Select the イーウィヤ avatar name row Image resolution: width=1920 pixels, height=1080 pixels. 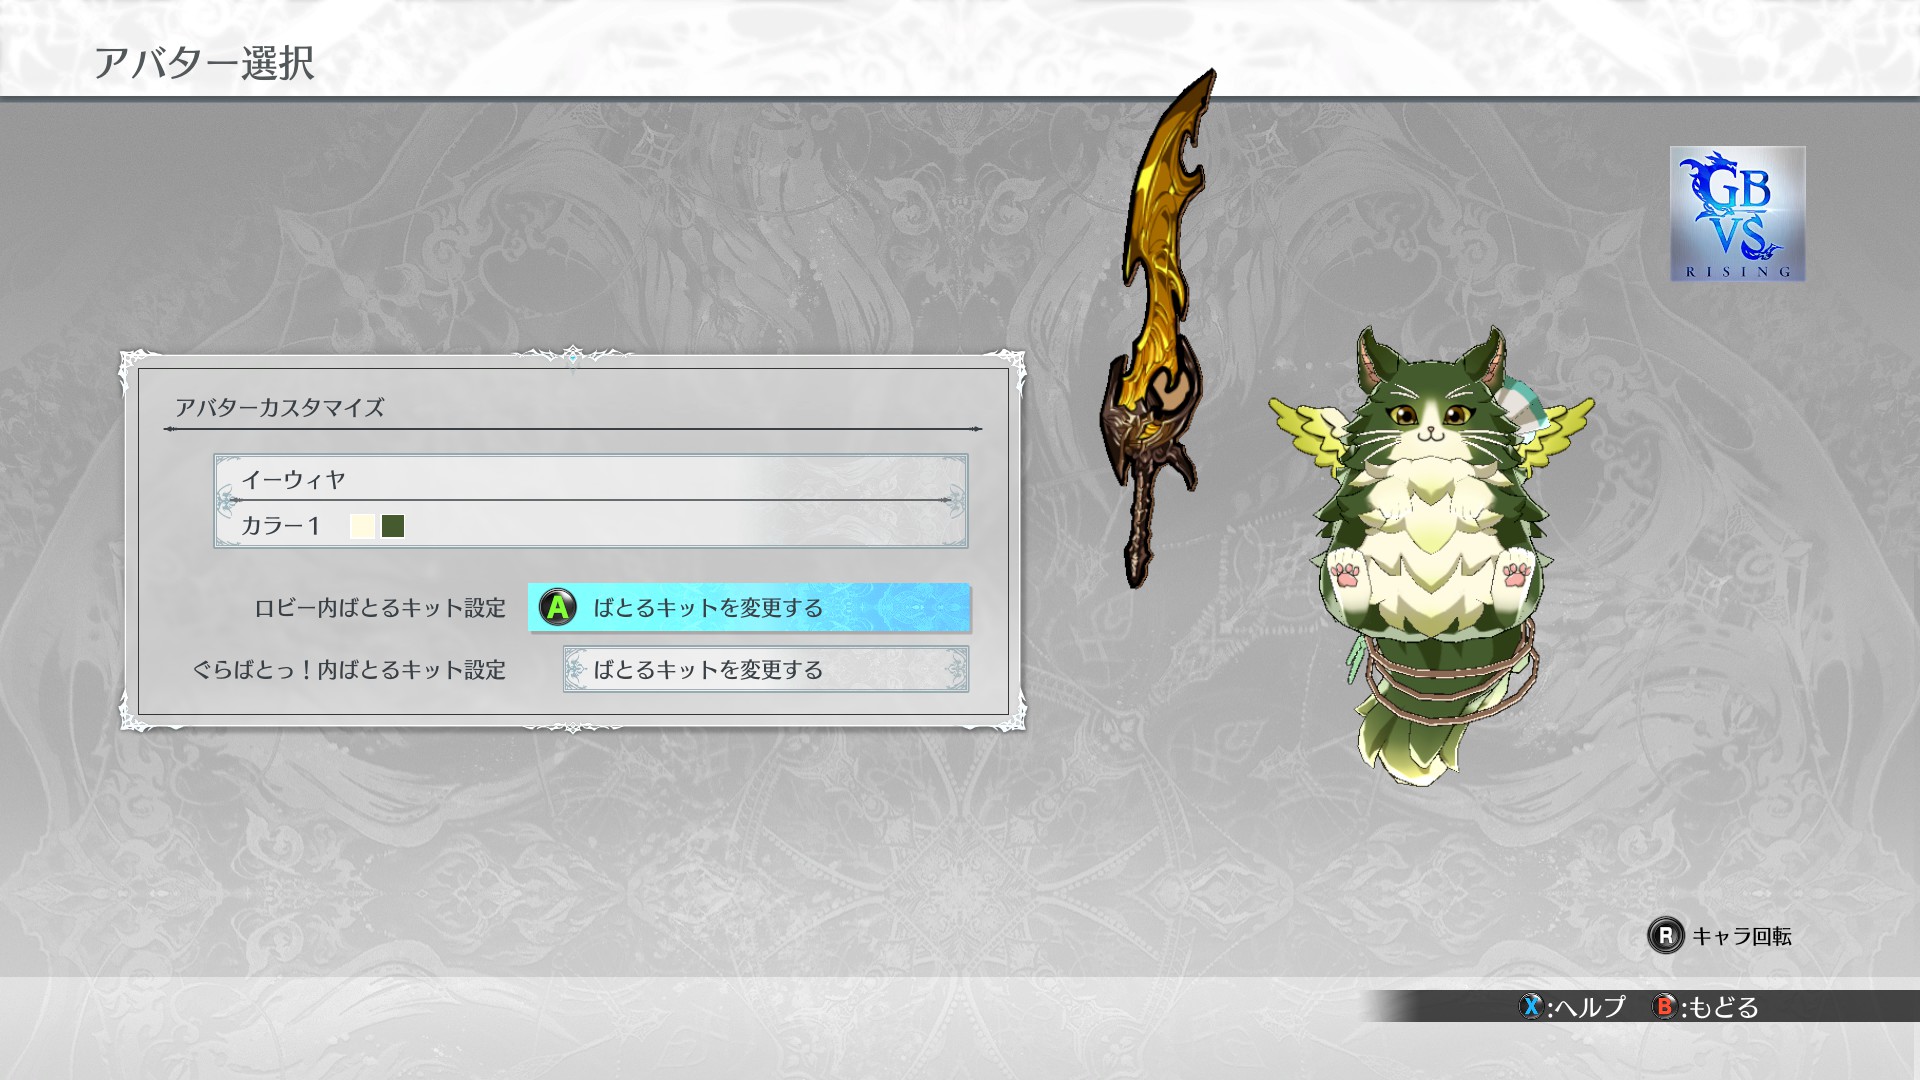click(591, 479)
